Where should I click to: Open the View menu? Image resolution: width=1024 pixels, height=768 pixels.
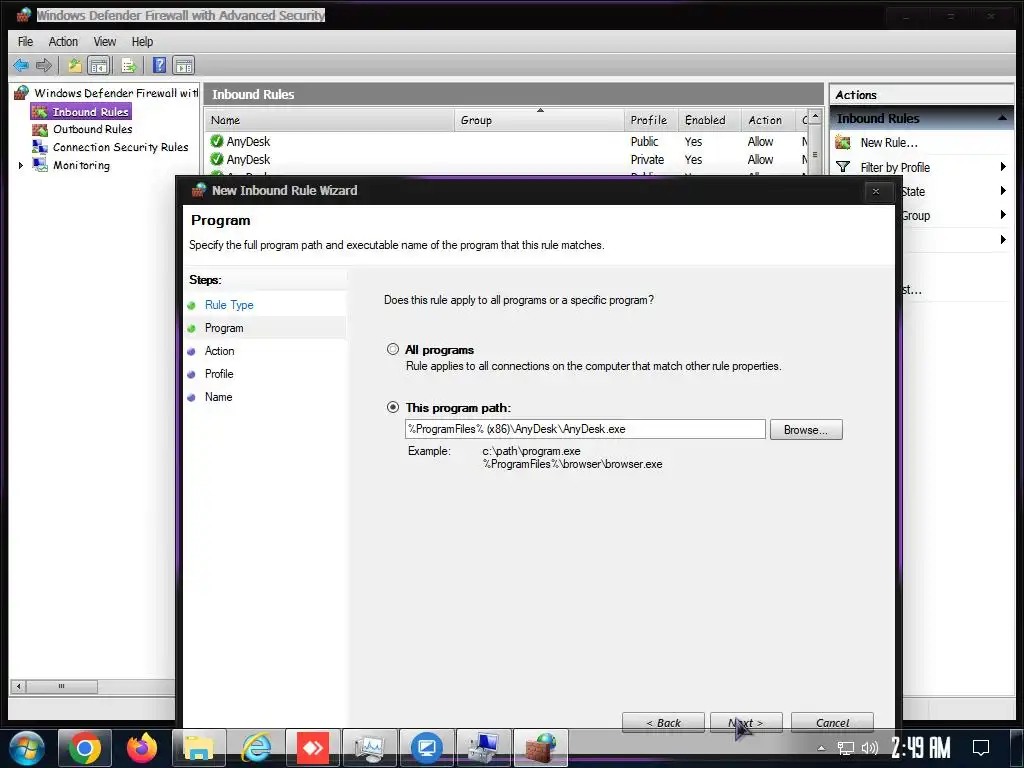click(104, 42)
